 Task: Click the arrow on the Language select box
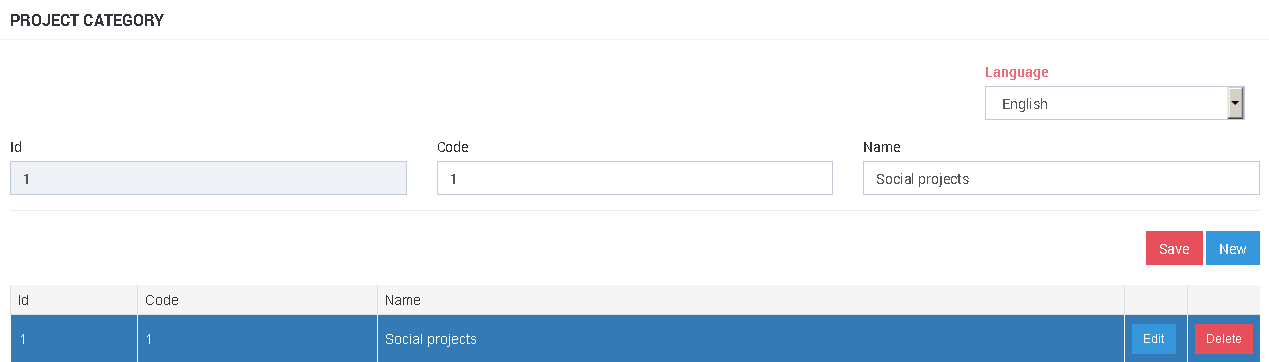click(x=1235, y=103)
